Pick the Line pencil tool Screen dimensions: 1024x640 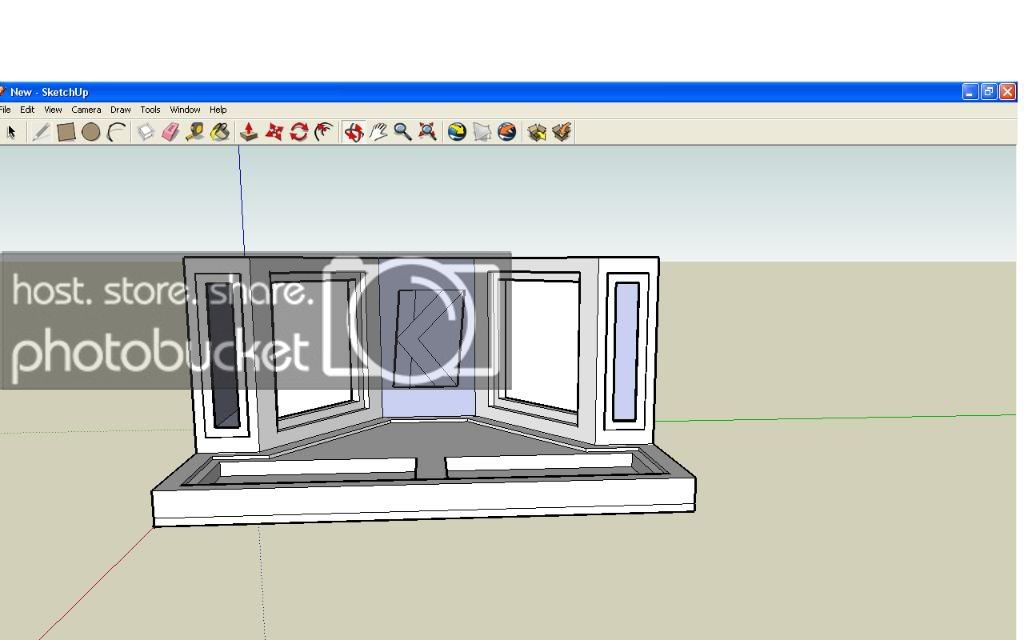click(40, 133)
